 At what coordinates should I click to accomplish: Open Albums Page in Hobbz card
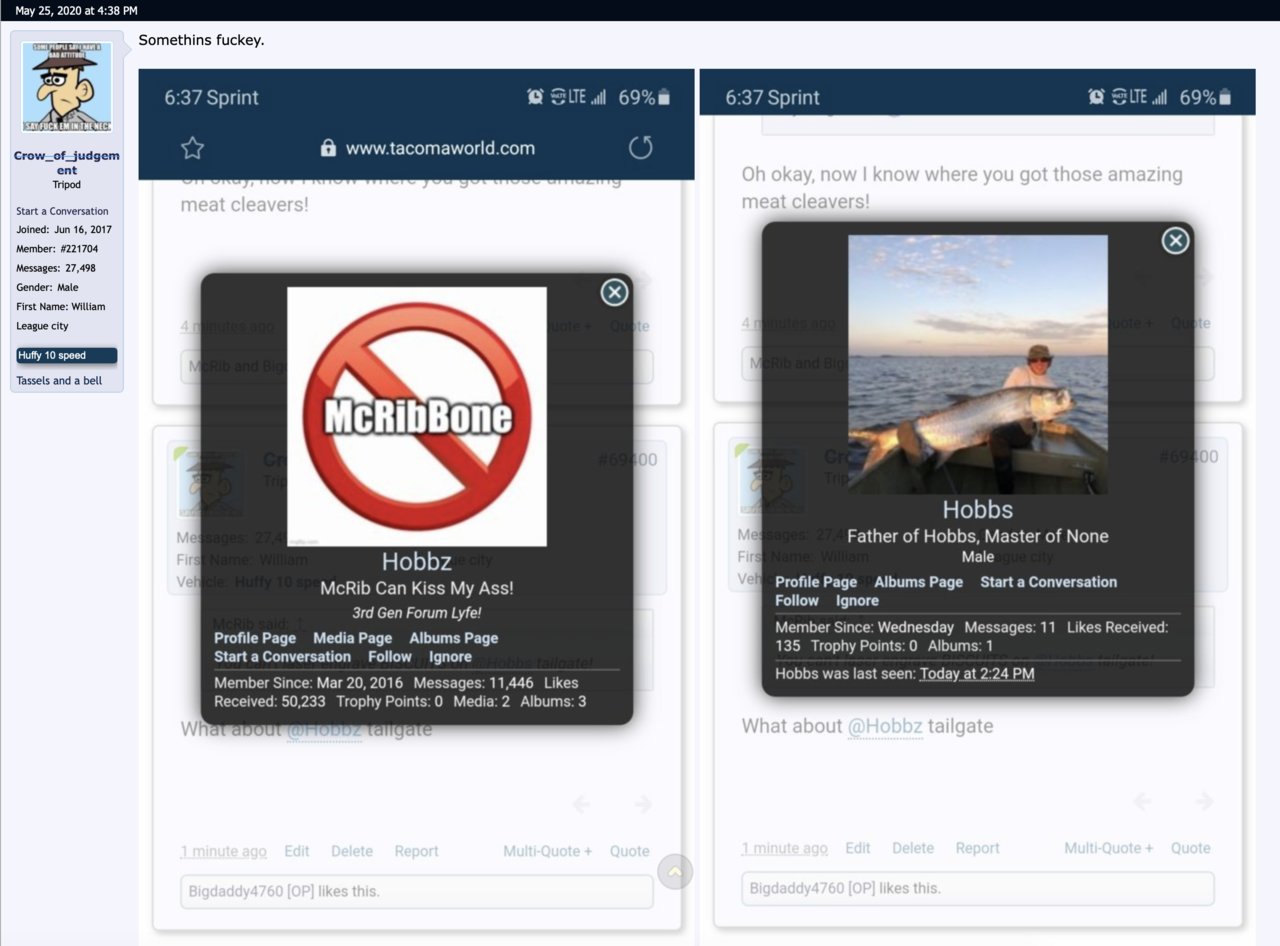454,638
